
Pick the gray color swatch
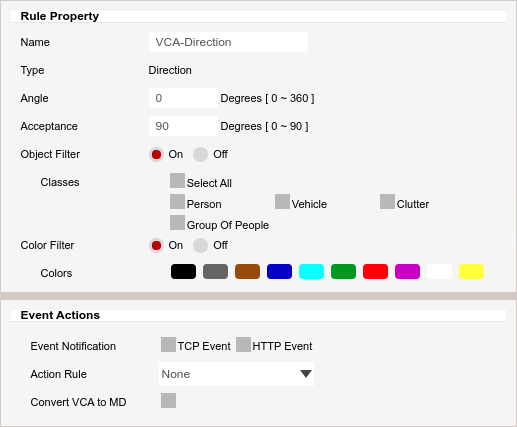[215, 271]
